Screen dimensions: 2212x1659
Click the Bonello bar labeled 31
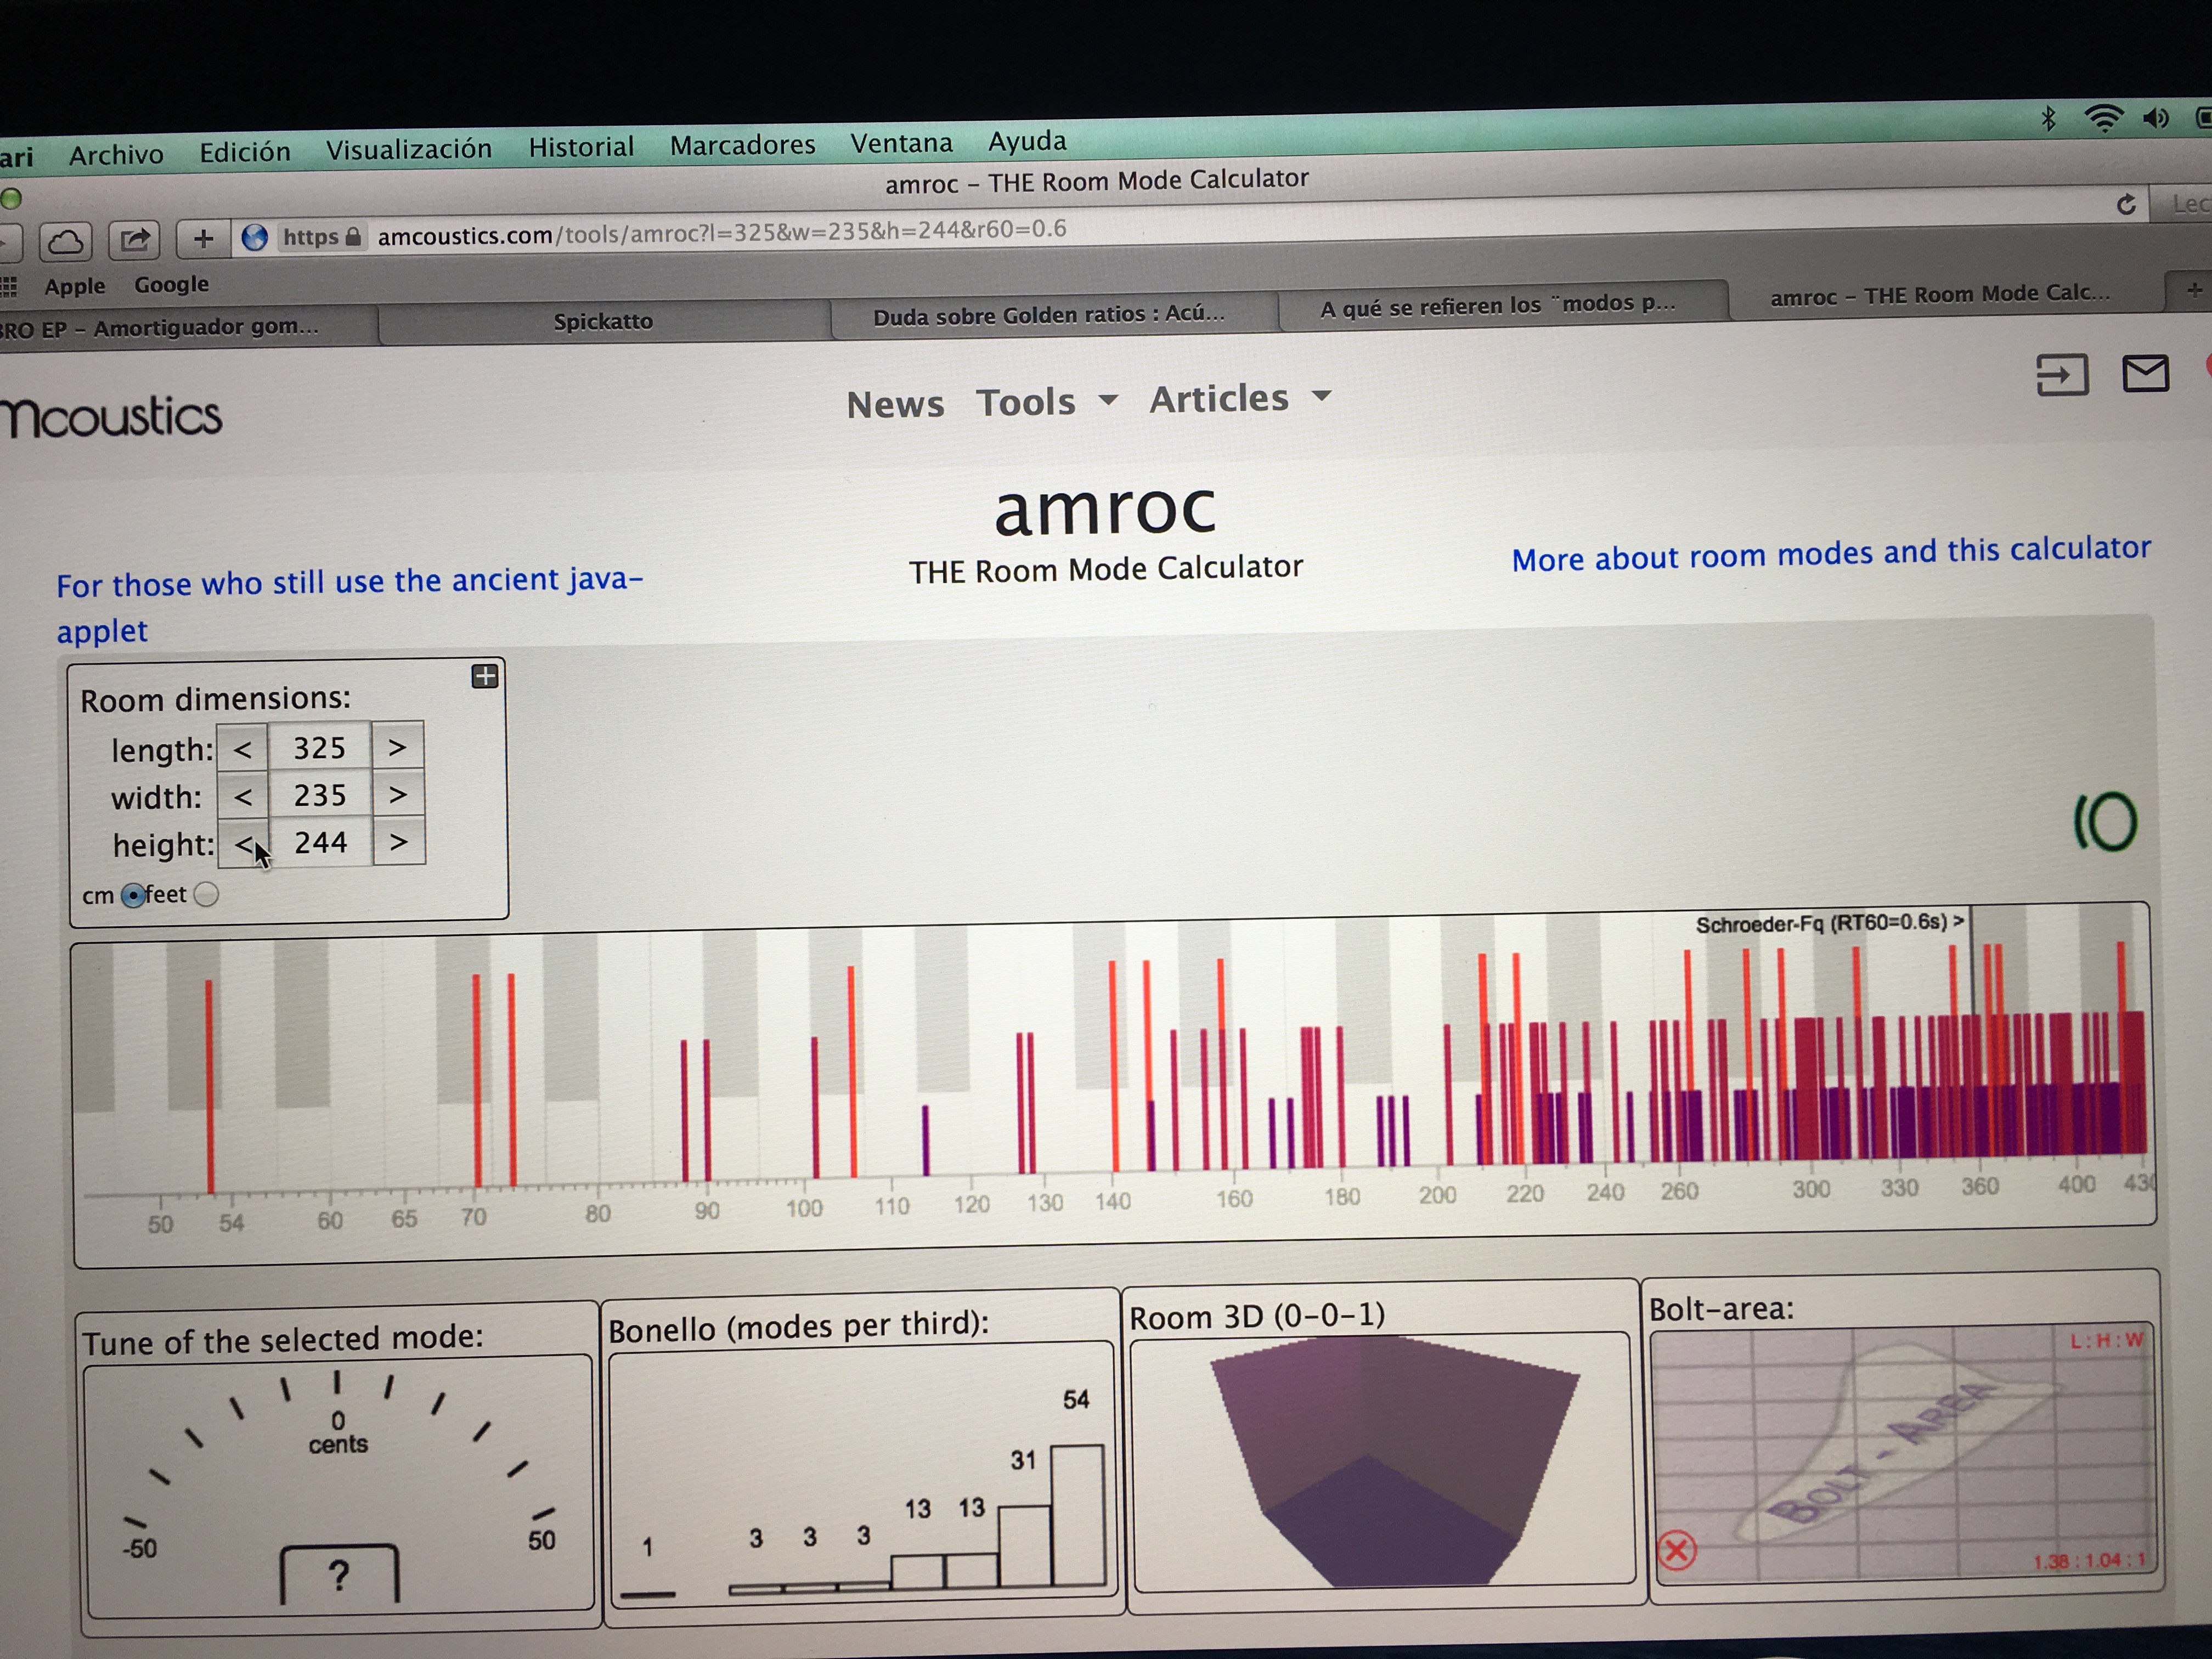click(1025, 1546)
